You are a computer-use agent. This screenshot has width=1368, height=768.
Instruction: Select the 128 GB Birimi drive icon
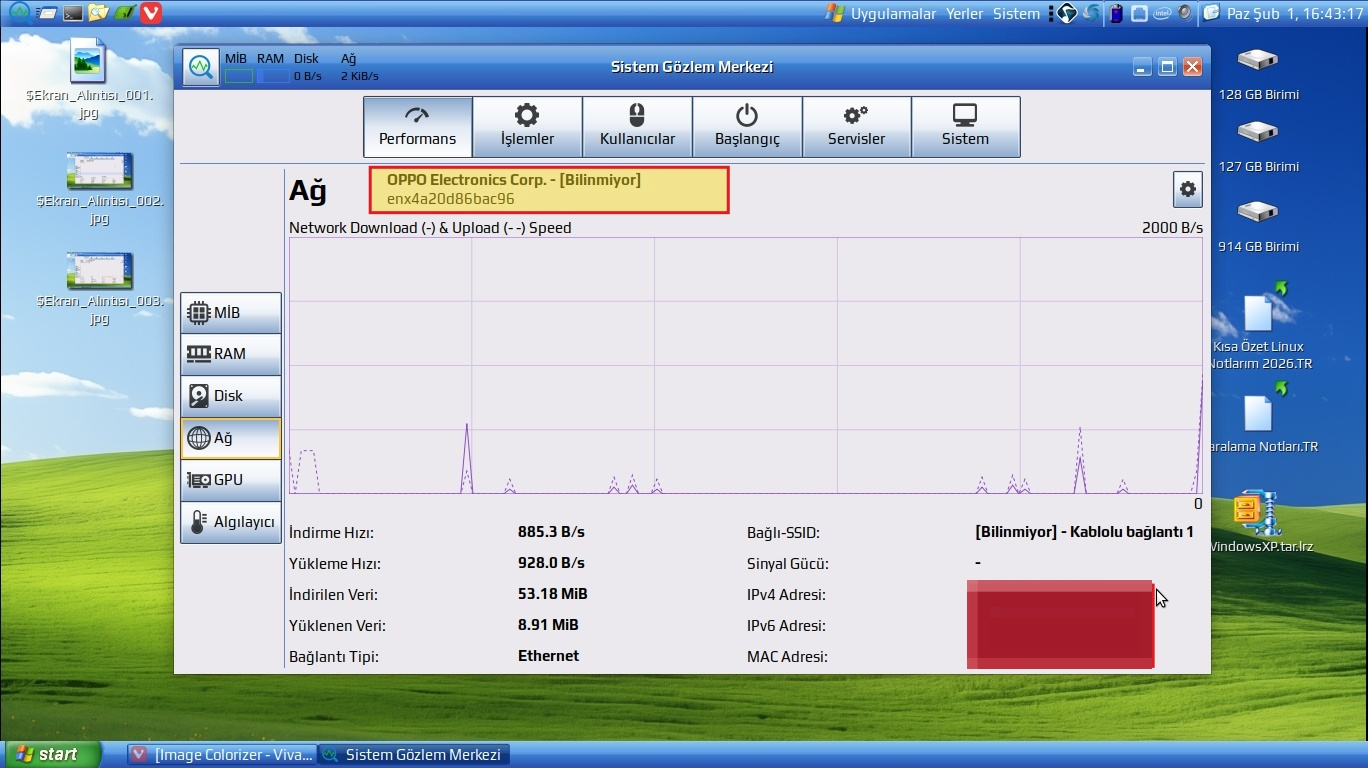point(1258,73)
